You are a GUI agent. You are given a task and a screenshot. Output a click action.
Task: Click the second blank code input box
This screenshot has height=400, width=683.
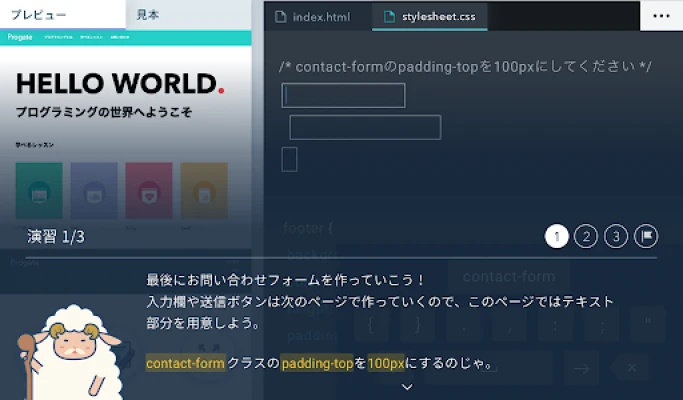click(365, 127)
